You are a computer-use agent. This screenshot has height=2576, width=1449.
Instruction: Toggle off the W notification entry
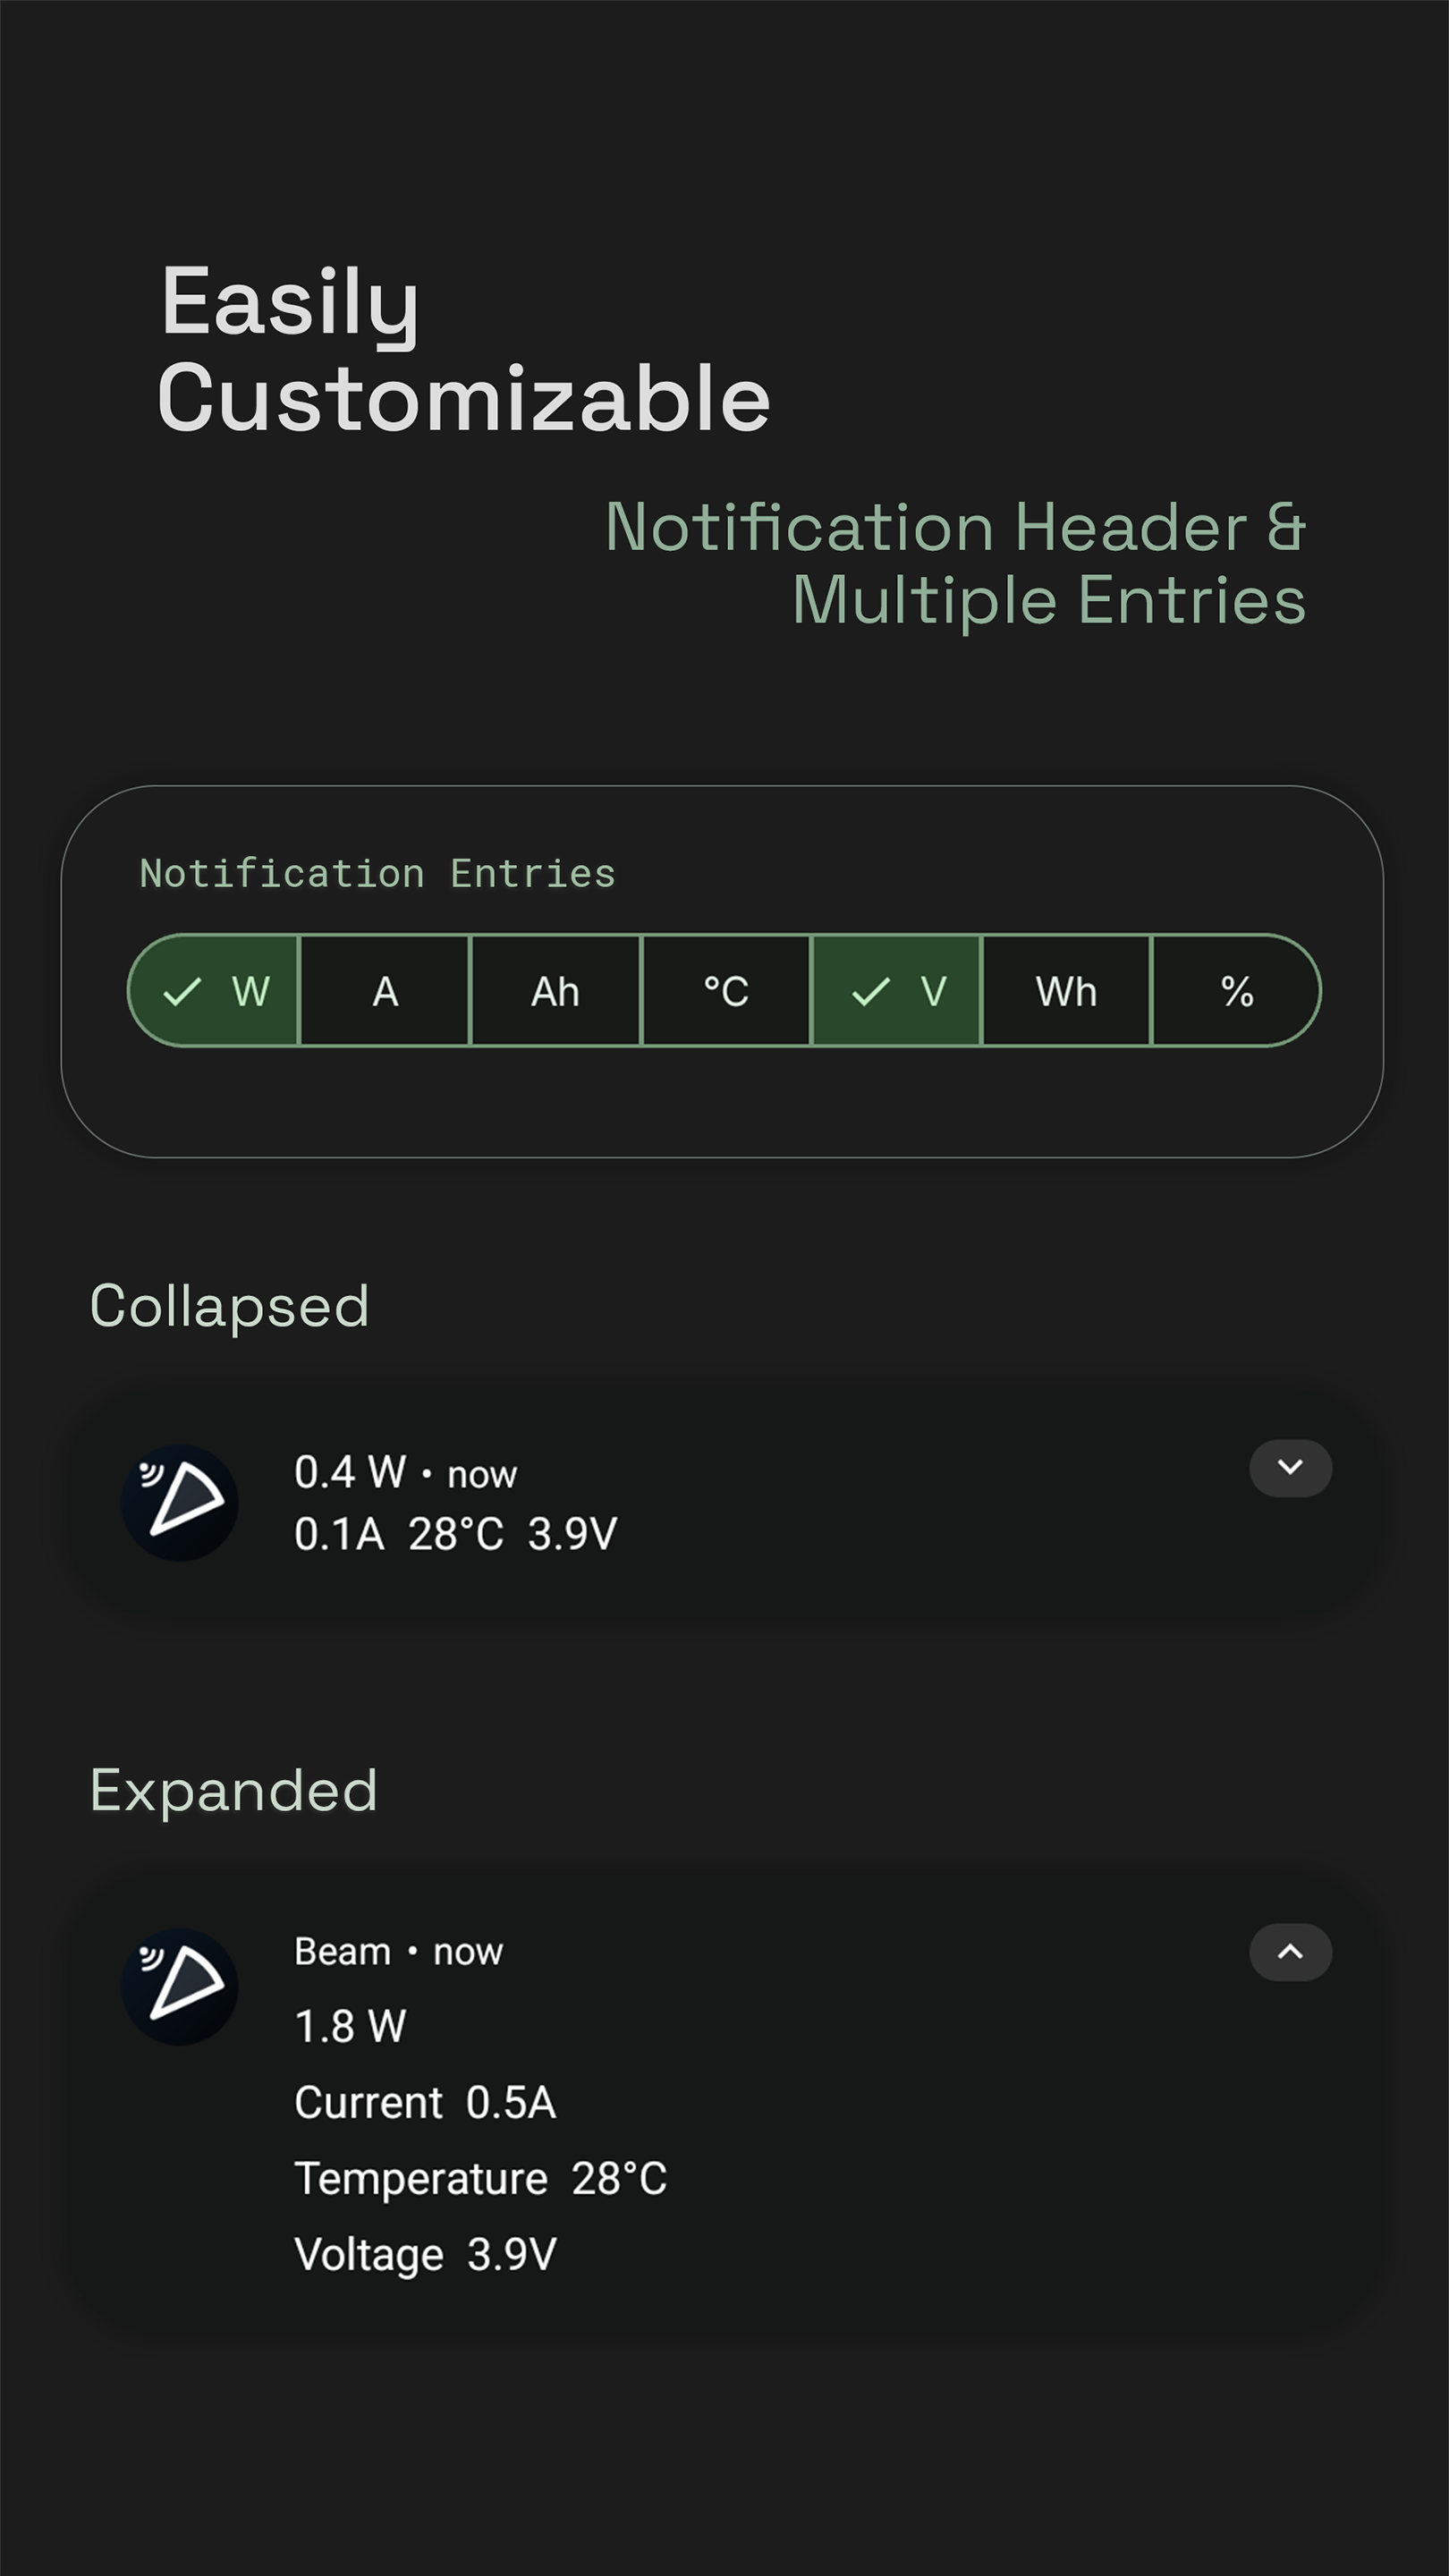(x=214, y=991)
